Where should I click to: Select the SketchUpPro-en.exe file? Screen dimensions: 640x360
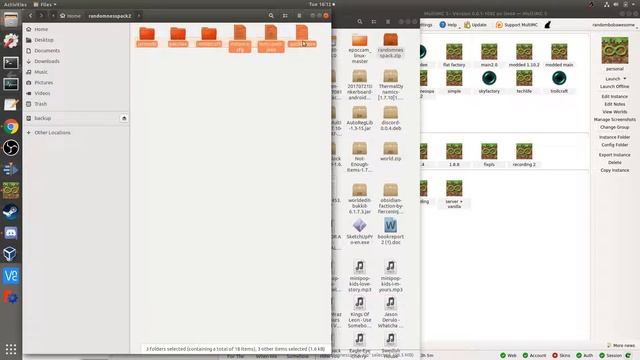(x=360, y=231)
